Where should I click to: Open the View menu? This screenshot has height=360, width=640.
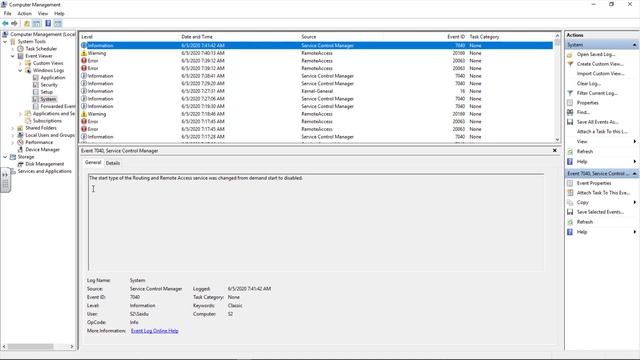point(43,13)
